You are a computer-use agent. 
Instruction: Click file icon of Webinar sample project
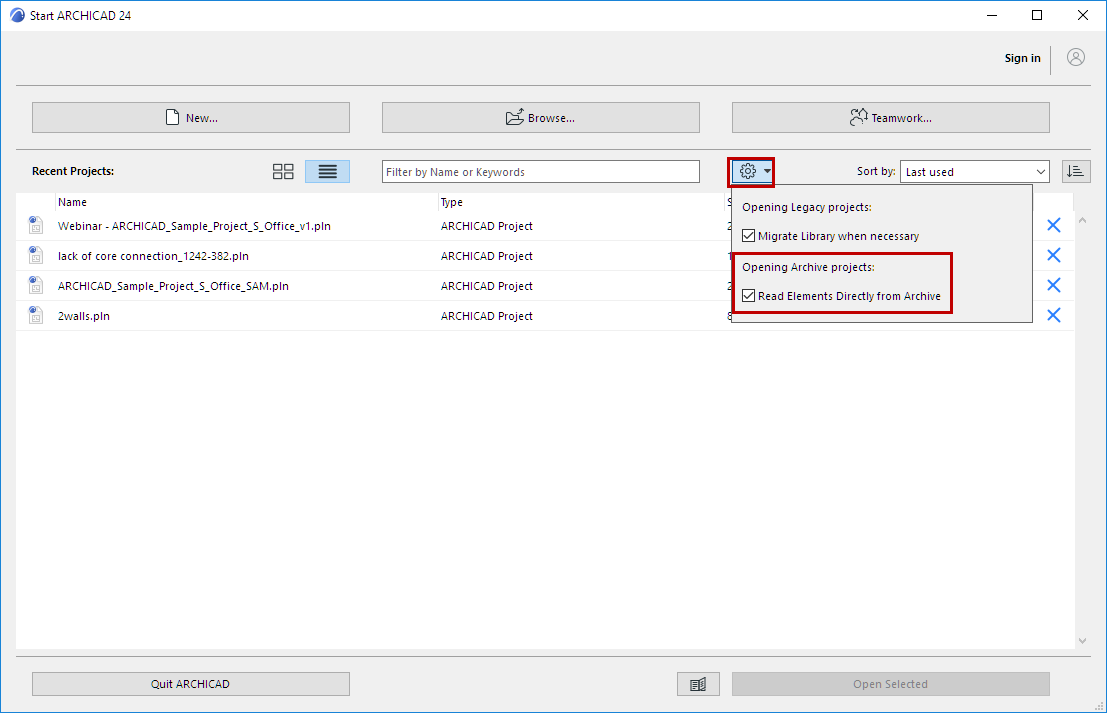[x=35, y=225]
